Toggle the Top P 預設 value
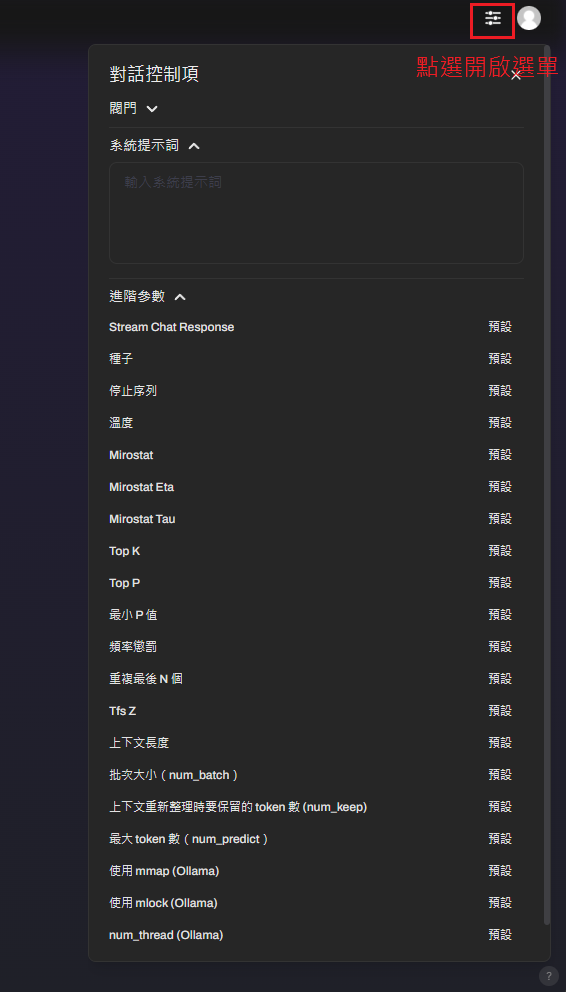Viewport: 566px width, 992px height. [500, 583]
